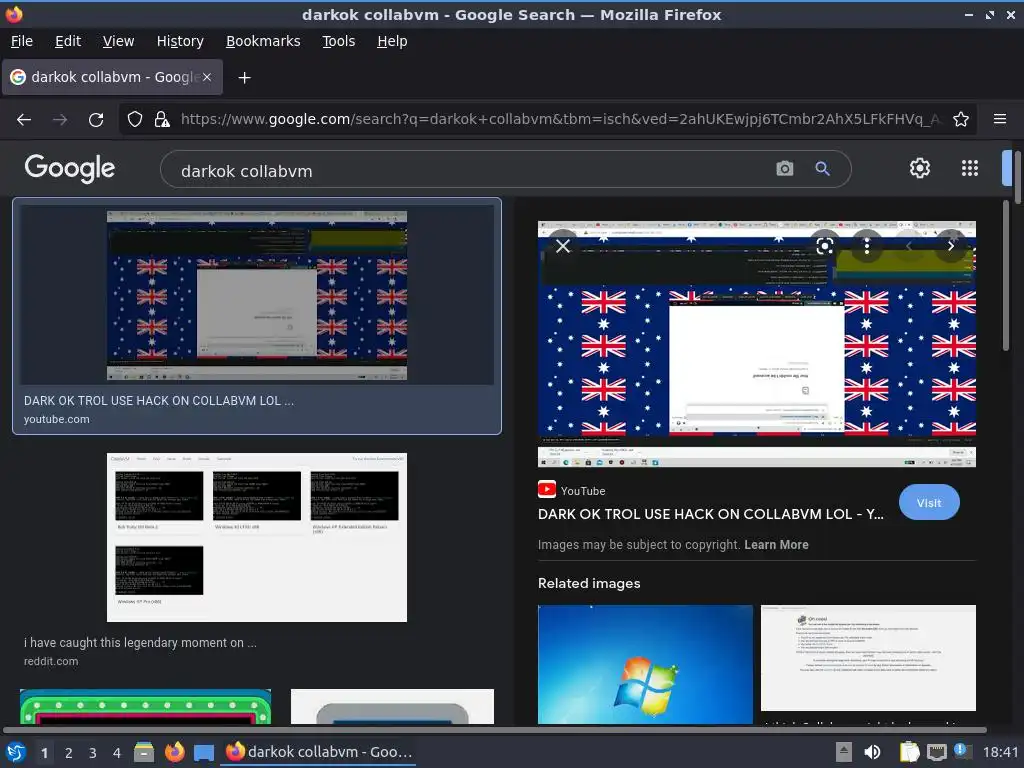
Task: Open the system start menu icon
Action: click(x=15, y=752)
